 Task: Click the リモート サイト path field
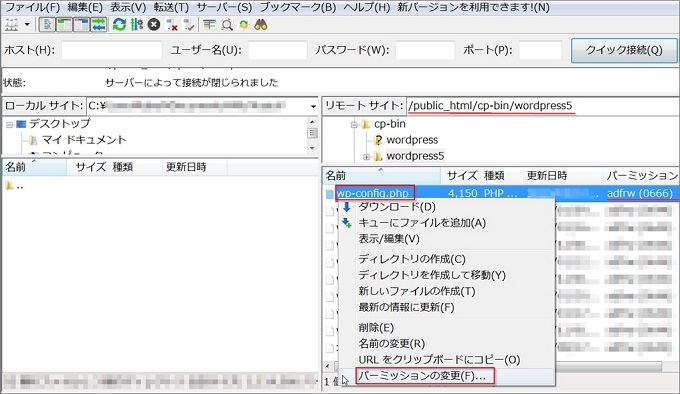click(x=542, y=106)
